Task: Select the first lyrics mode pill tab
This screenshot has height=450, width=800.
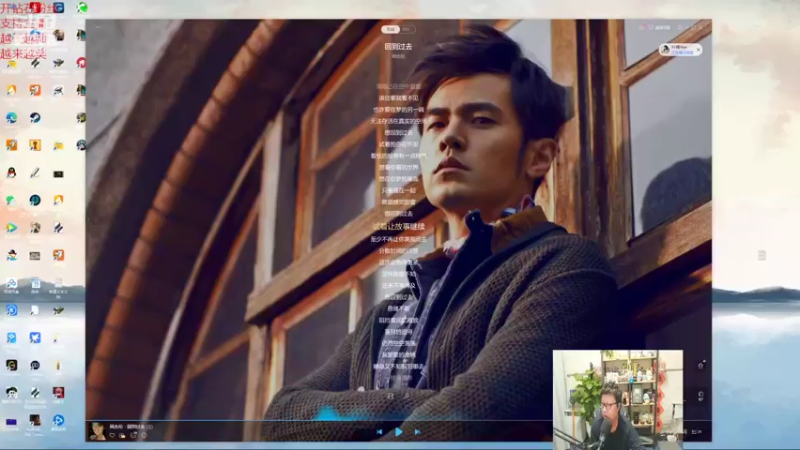Action: point(390,29)
